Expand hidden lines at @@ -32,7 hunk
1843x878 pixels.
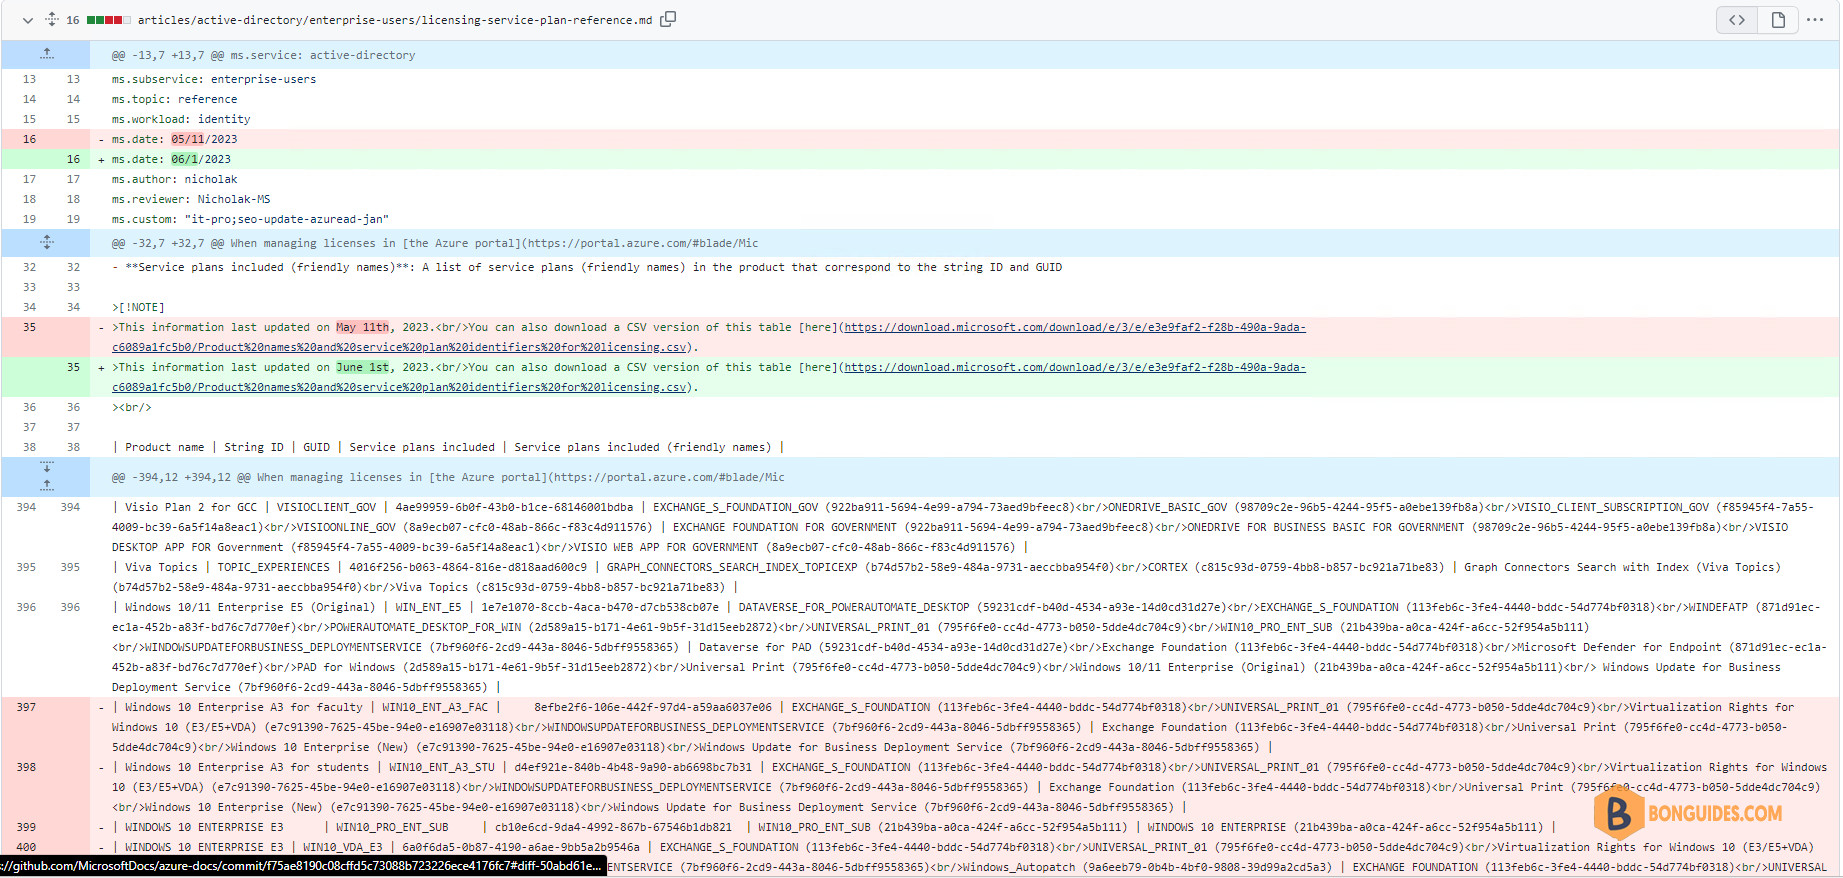46,243
